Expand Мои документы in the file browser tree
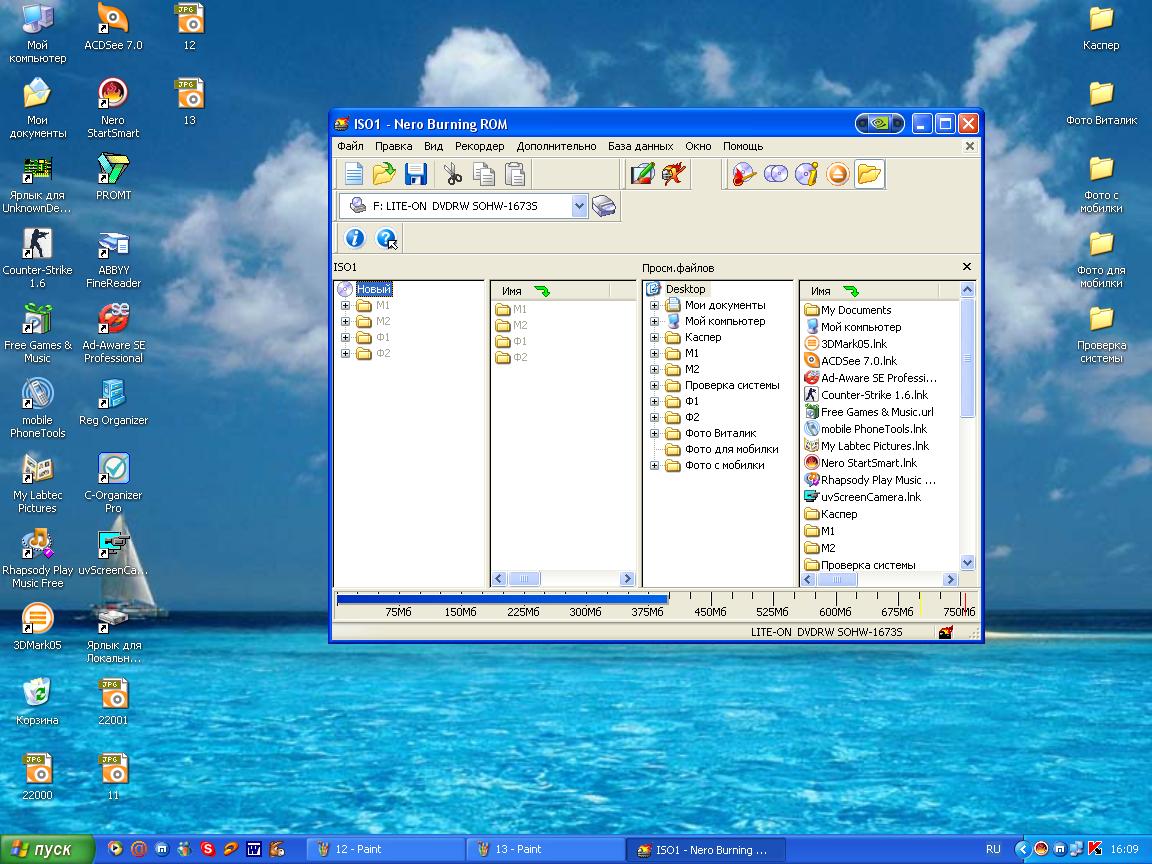1152x864 pixels. tap(654, 306)
